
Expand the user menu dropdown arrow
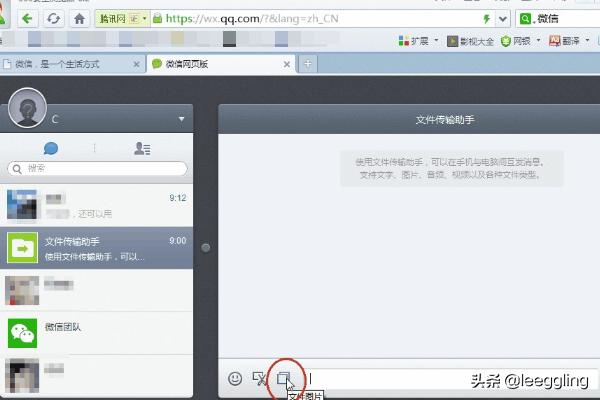pyautogui.click(x=181, y=119)
